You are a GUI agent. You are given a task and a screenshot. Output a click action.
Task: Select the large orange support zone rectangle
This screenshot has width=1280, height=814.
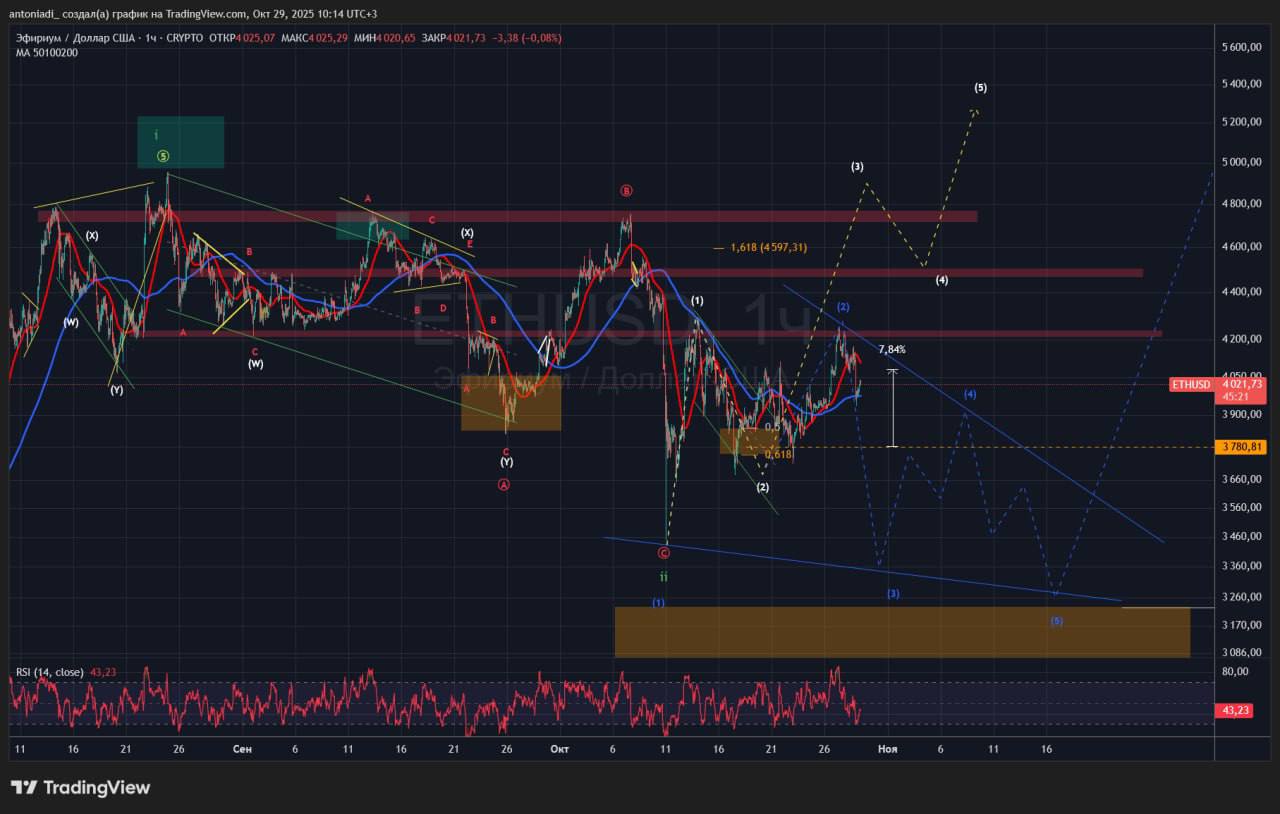902,632
